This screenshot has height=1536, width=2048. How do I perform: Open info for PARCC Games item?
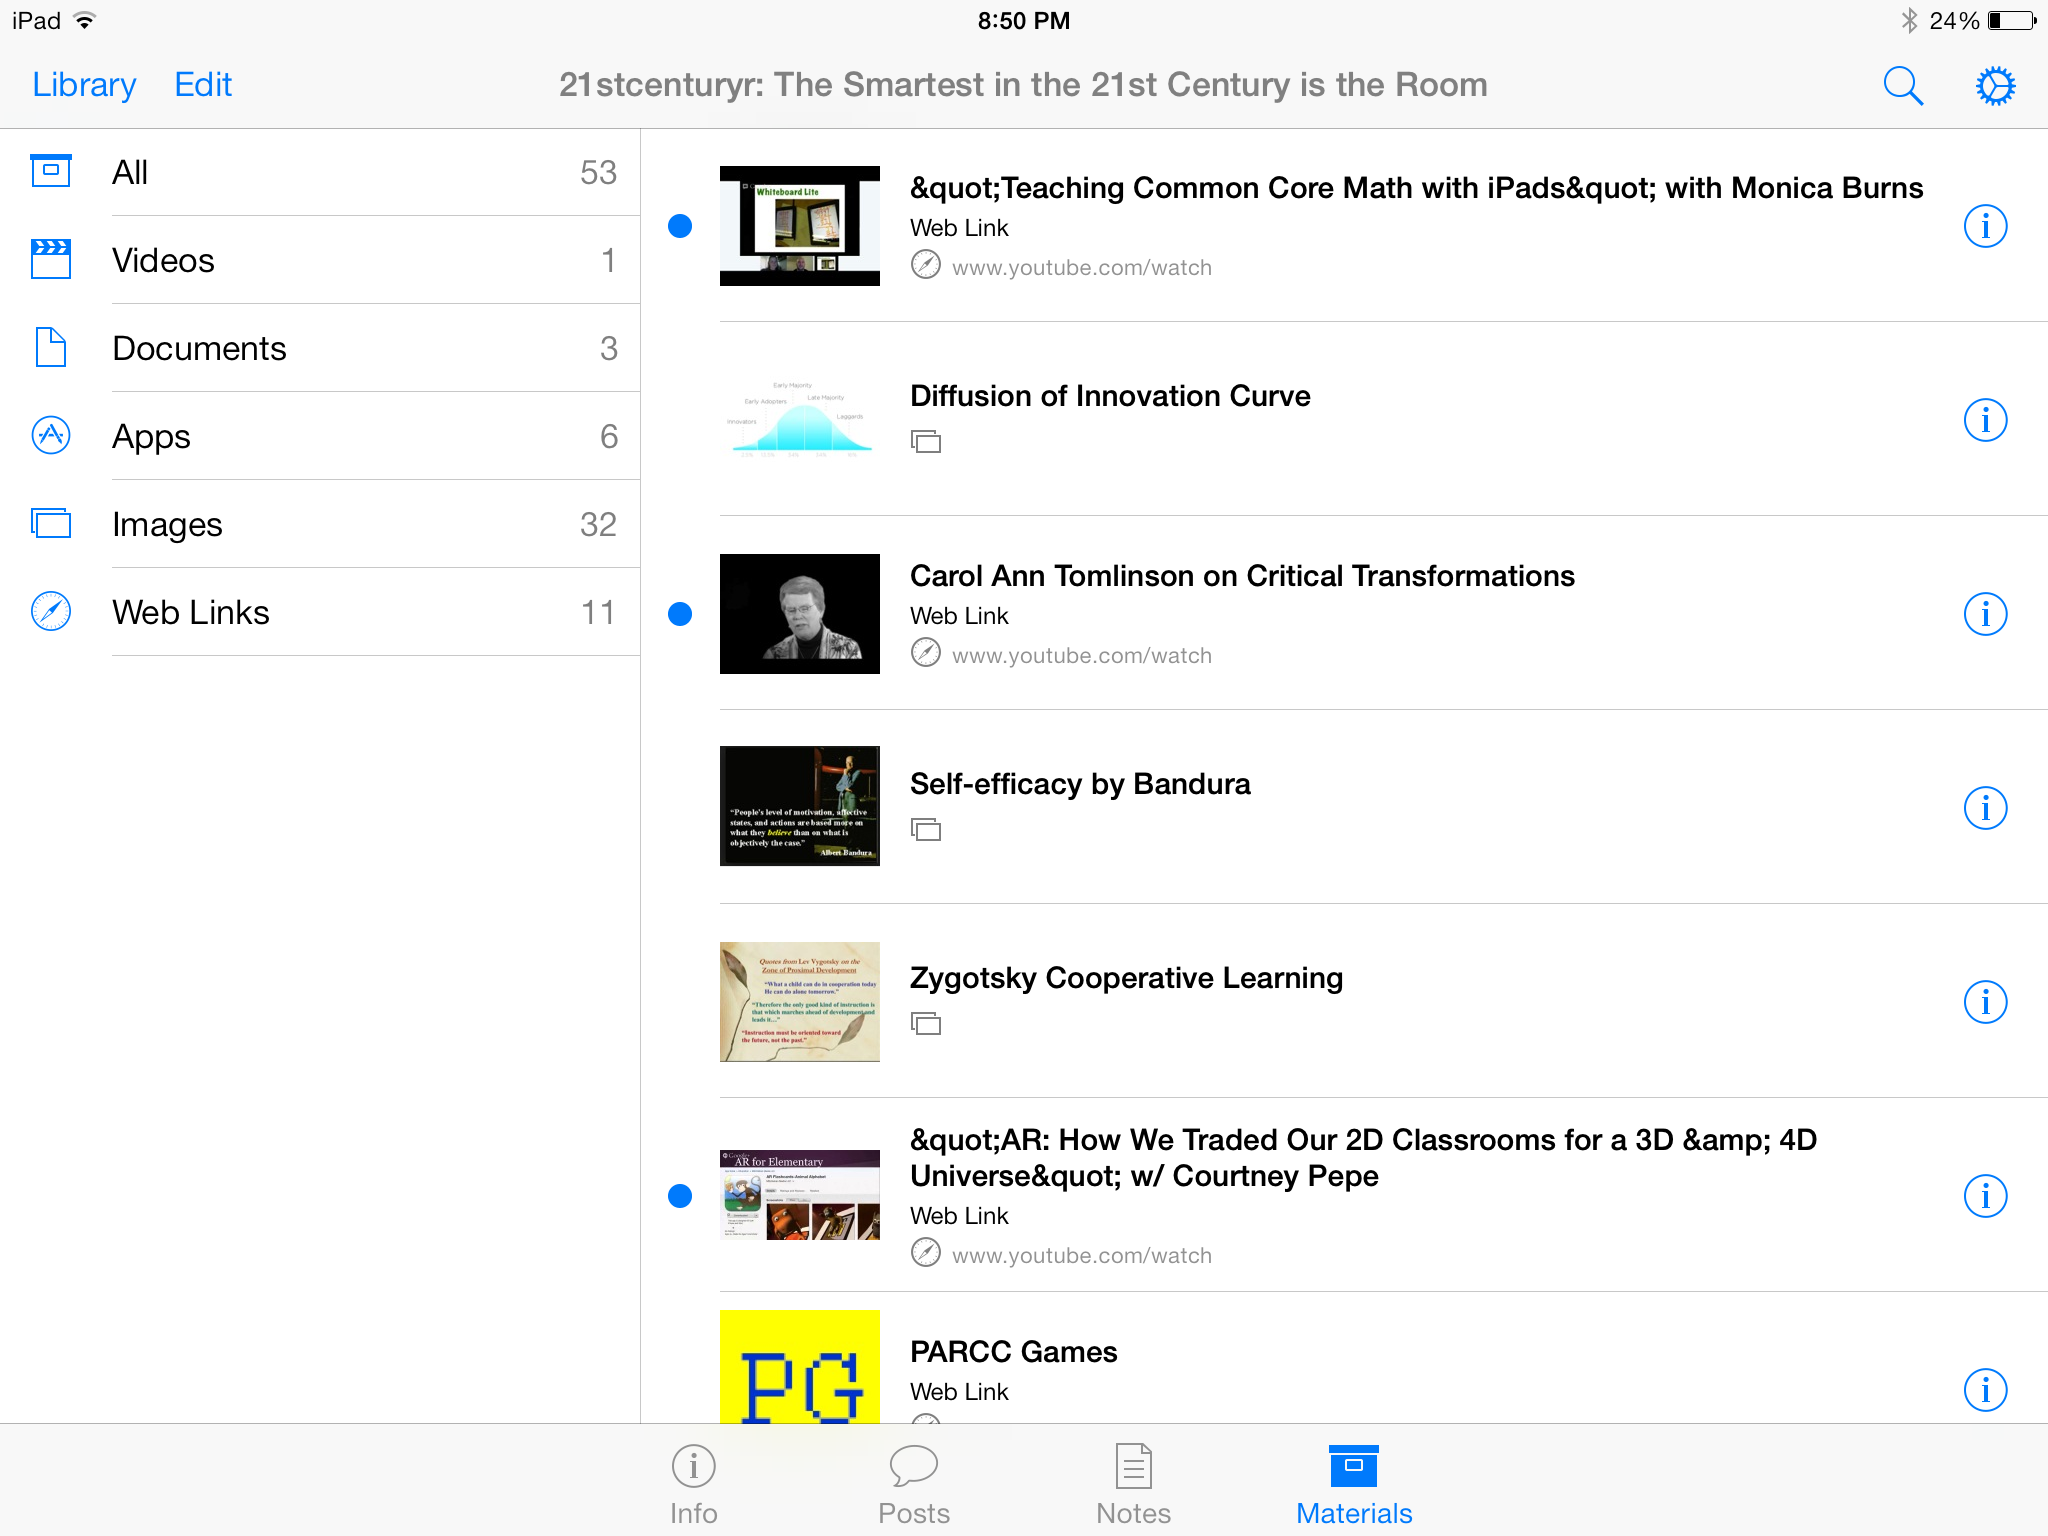pyautogui.click(x=1985, y=1390)
